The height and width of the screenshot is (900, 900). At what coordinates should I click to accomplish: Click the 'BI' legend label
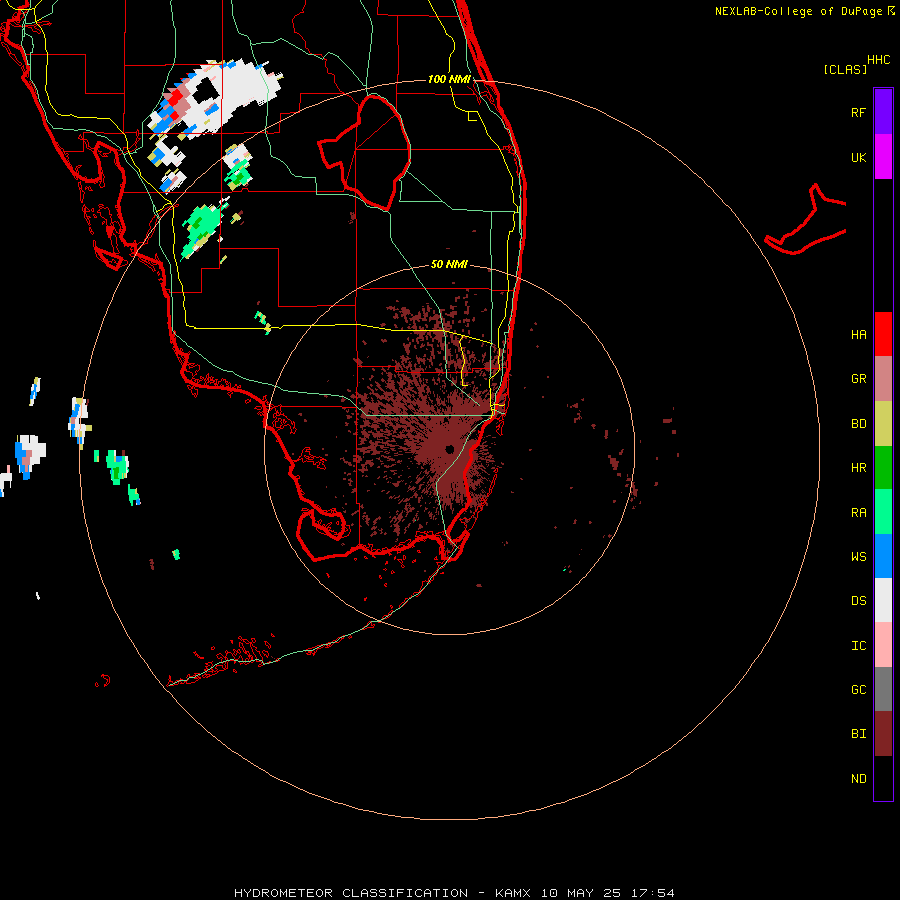(x=858, y=734)
